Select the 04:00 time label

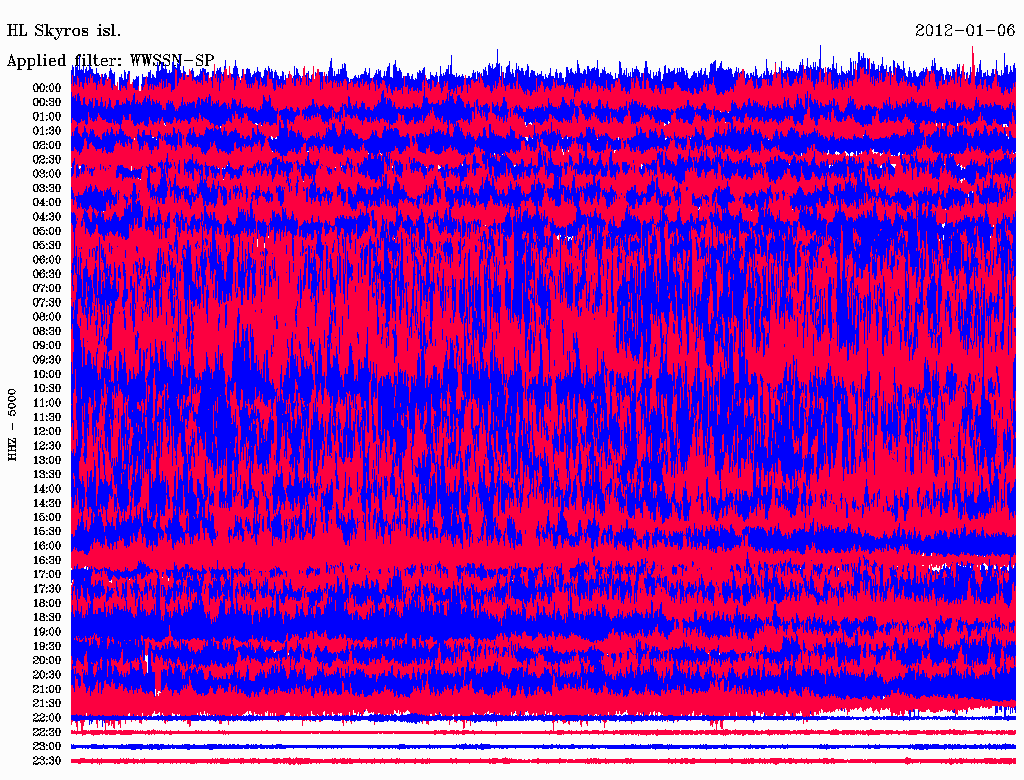47,203
